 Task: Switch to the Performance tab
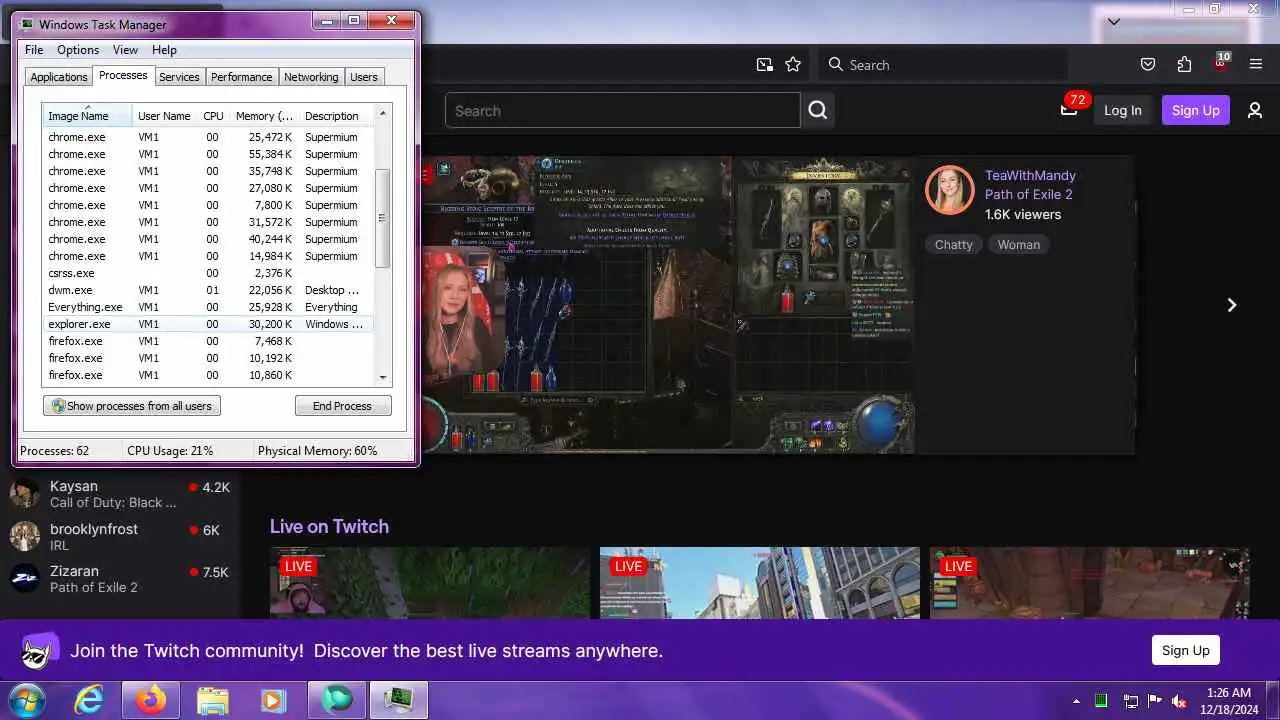[241, 77]
